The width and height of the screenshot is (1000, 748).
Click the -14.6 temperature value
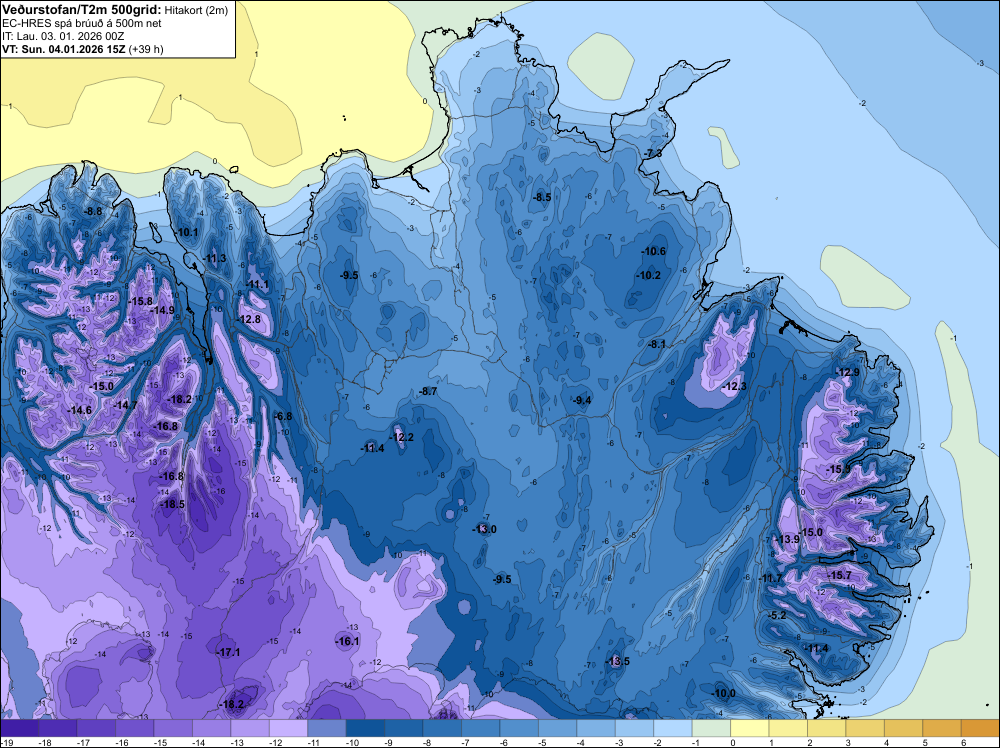pyautogui.click(x=80, y=410)
